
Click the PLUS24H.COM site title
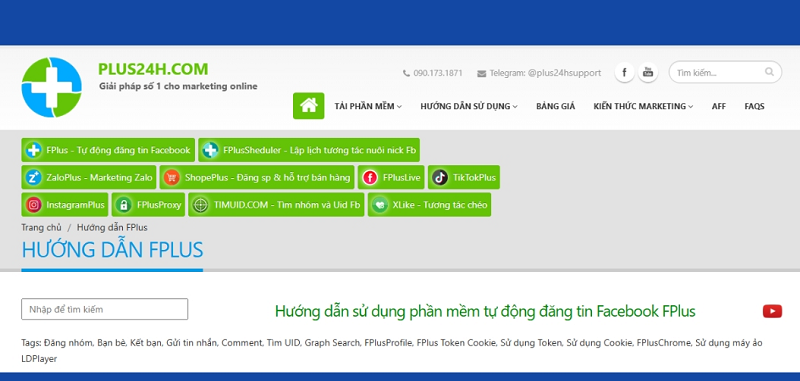[x=153, y=69]
